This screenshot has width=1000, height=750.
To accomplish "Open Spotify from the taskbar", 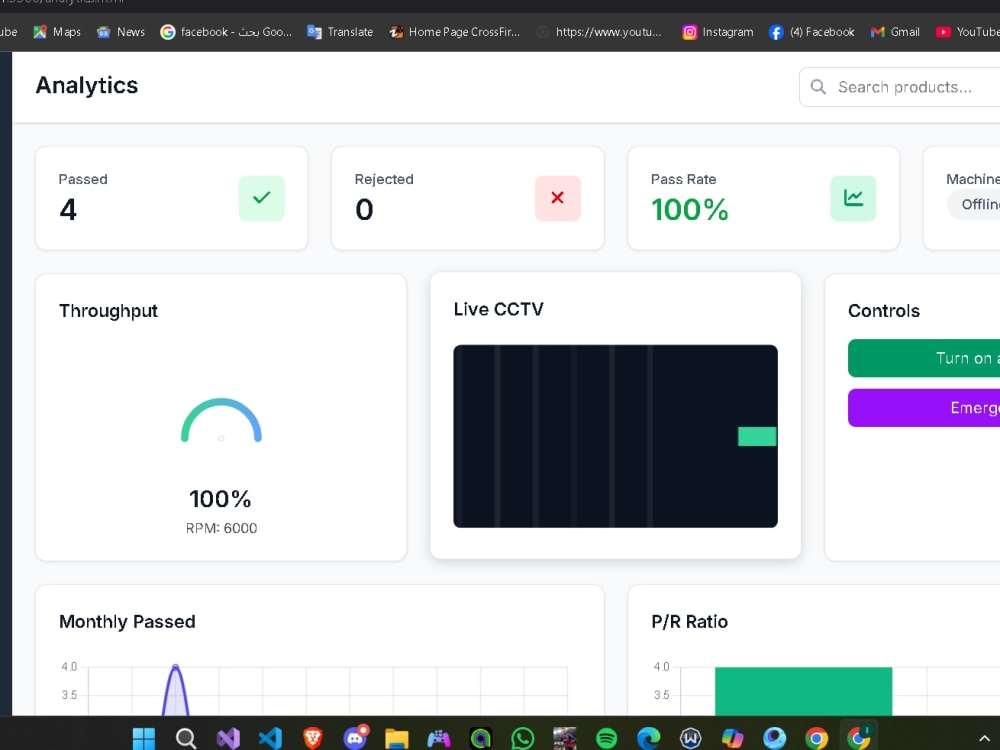I will click(607, 738).
